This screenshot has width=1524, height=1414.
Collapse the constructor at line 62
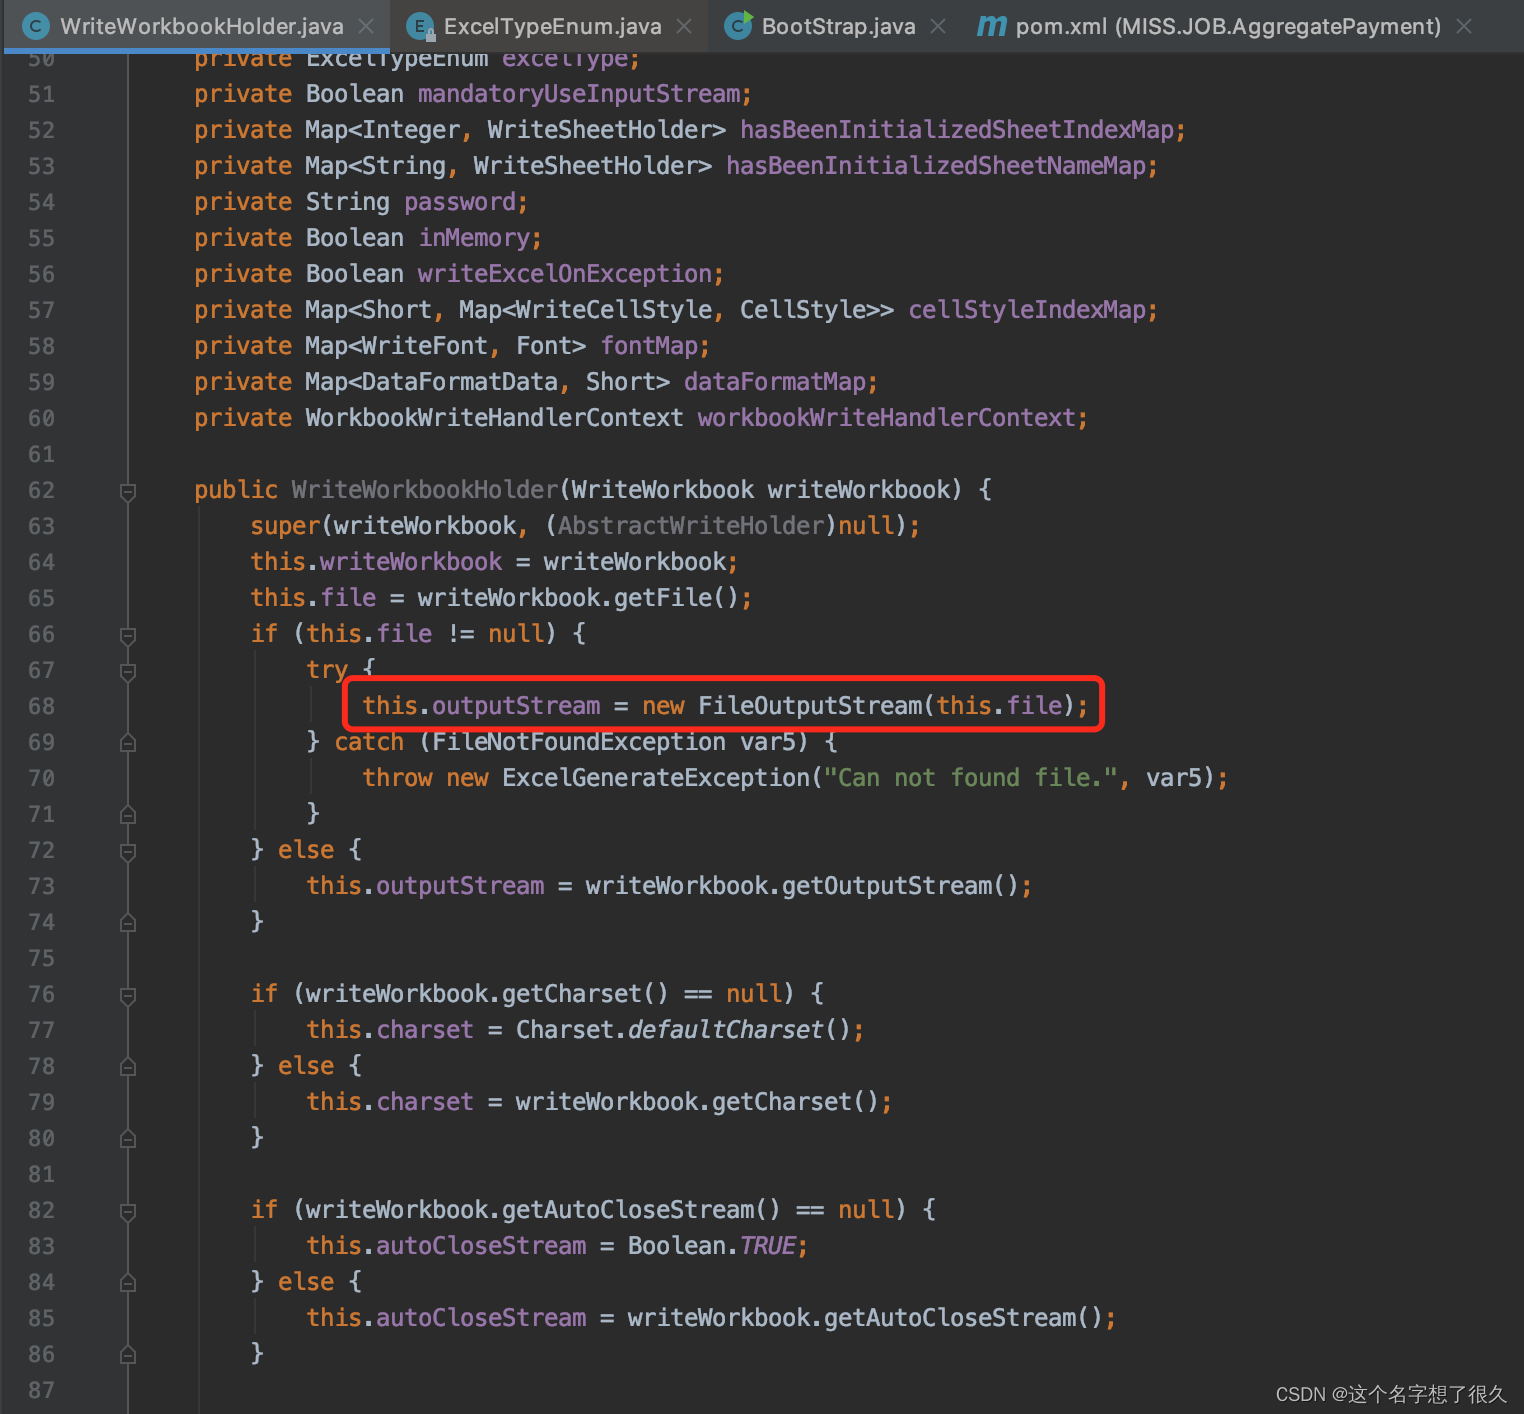(128, 491)
